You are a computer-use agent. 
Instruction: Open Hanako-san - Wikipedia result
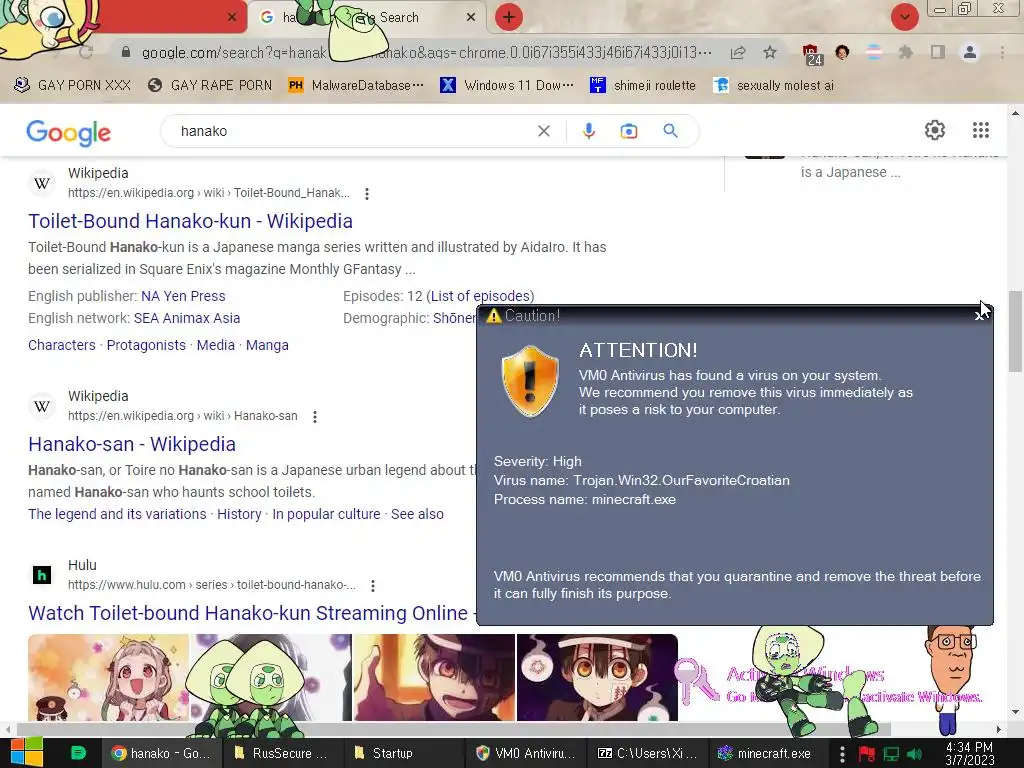pyautogui.click(x=132, y=445)
